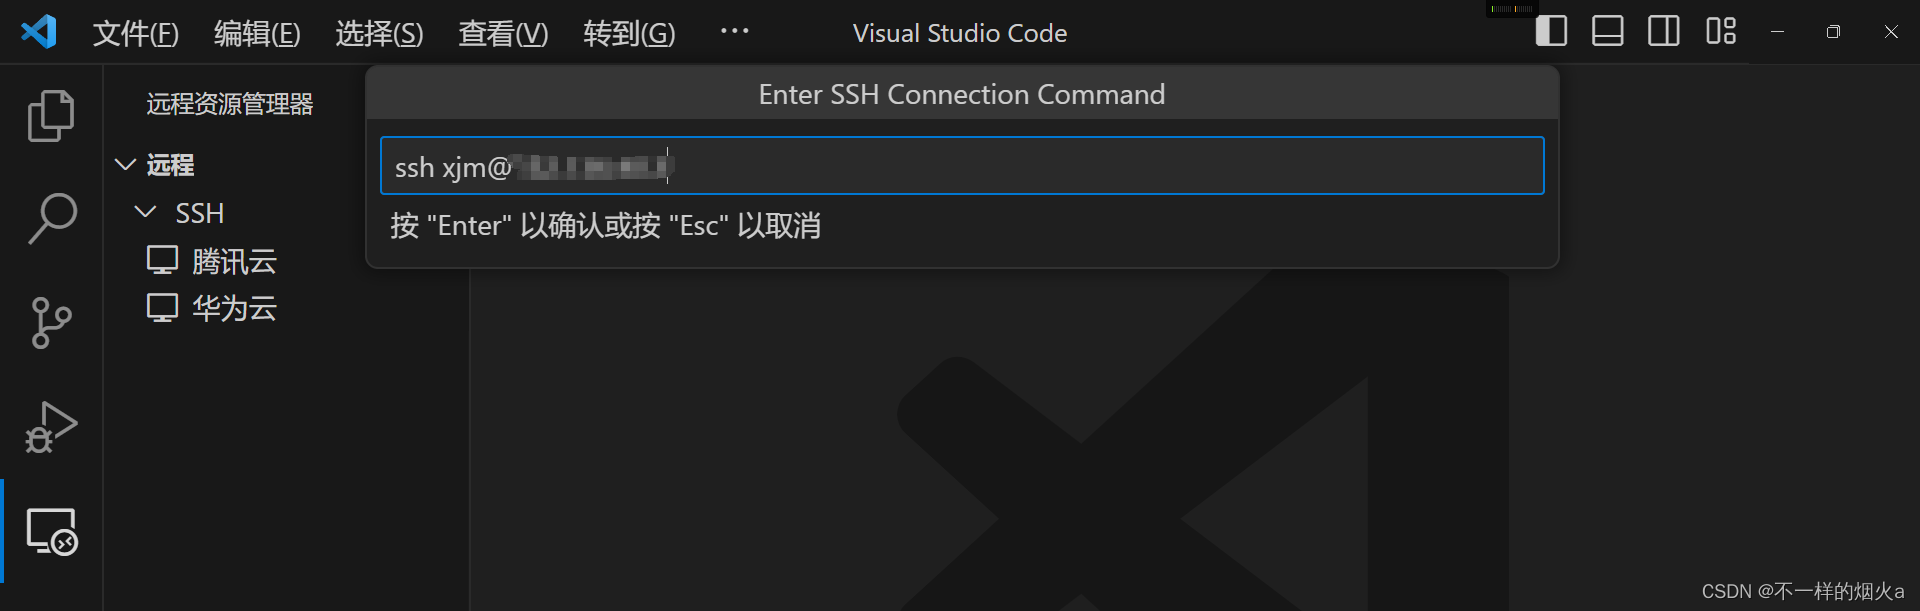The width and height of the screenshot is (1920, 611).
Task: Open the Customize Layout icon
Action: point(1721,31)
